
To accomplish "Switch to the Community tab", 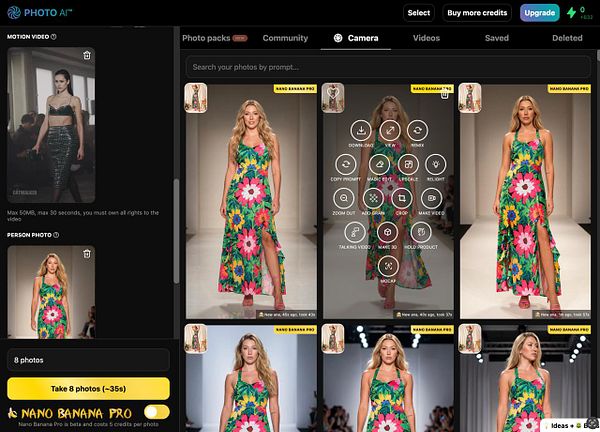I will pos(285,38).
